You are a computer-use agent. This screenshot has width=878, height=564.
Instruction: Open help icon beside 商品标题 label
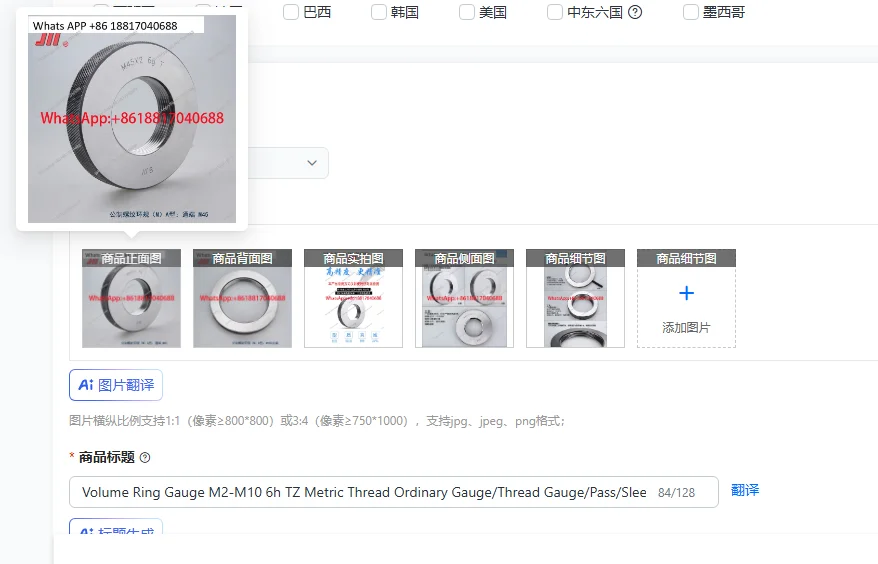pyautogui.click(x=145, y=458)
